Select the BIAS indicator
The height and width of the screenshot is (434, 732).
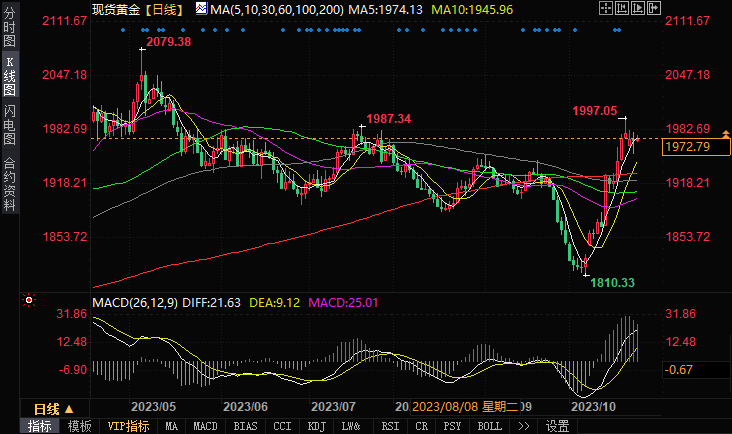tap(245, 426)
